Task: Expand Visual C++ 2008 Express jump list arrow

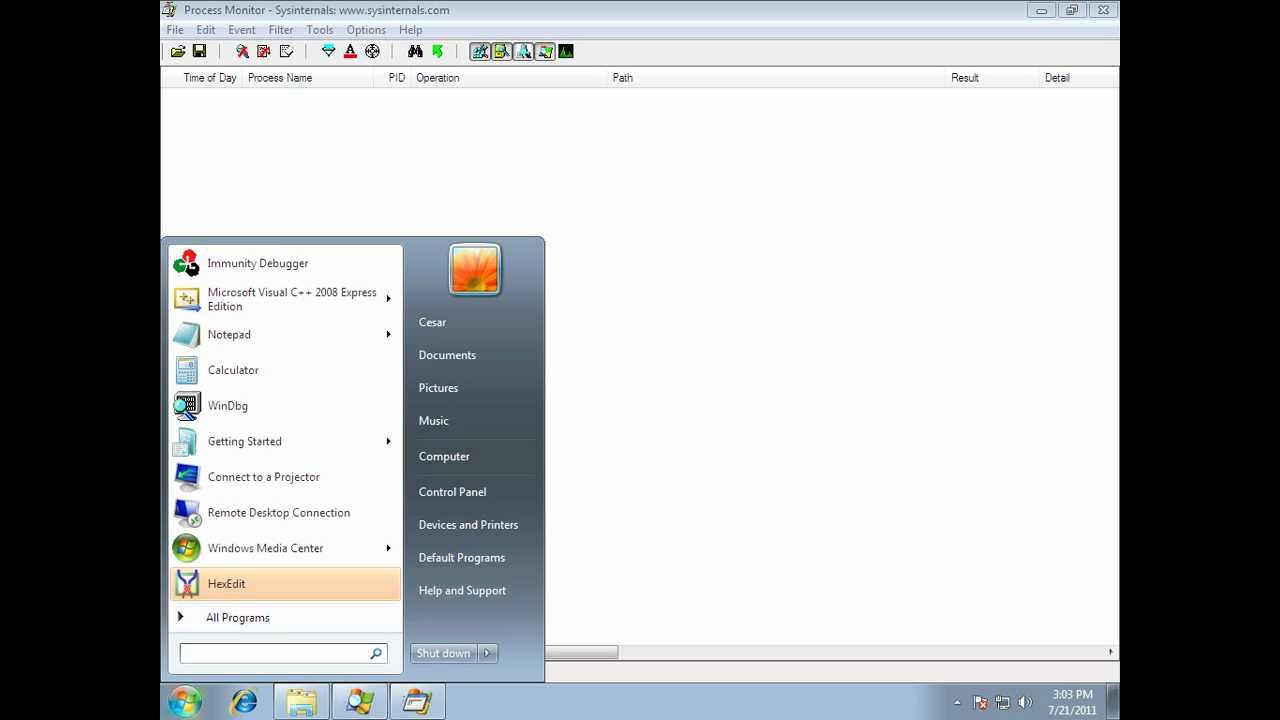Action: pos(388,299)
